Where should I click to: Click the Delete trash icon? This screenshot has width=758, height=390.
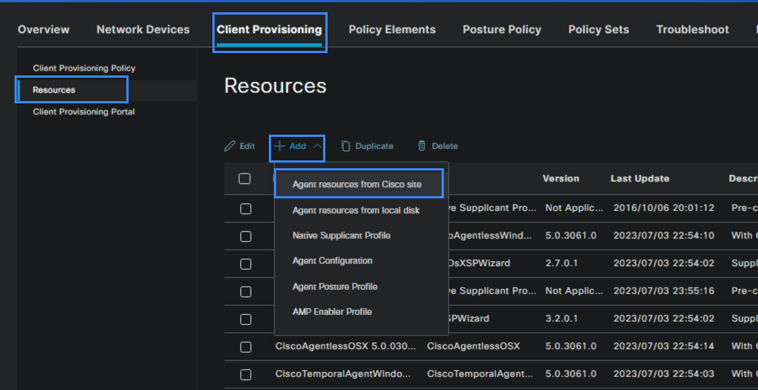click(422, 146)
